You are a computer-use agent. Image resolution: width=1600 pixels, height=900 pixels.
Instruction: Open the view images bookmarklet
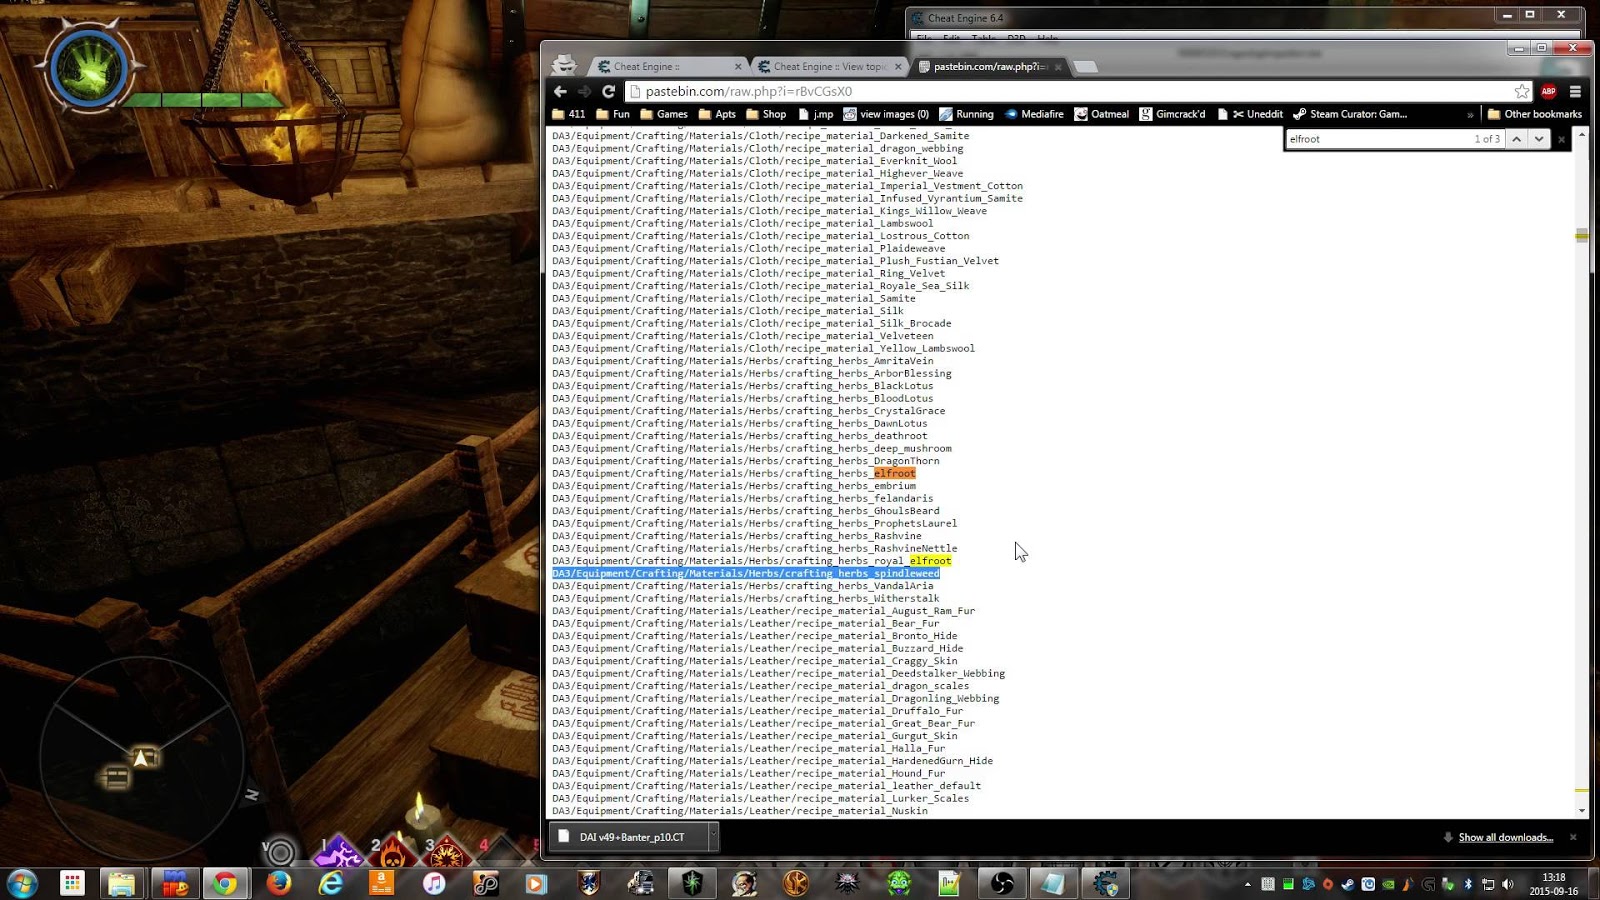[886, 114]
